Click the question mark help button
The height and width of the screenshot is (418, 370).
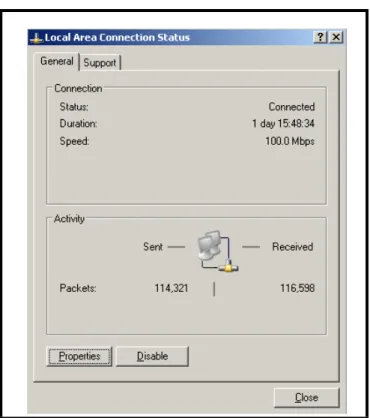coord(320,37)
